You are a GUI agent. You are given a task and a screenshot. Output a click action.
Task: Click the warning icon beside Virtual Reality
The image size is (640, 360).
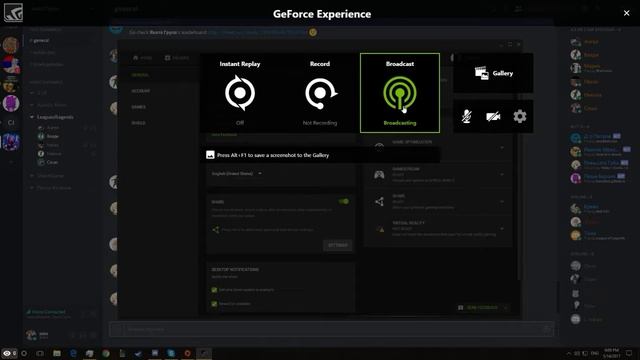(x=381, y=229)
